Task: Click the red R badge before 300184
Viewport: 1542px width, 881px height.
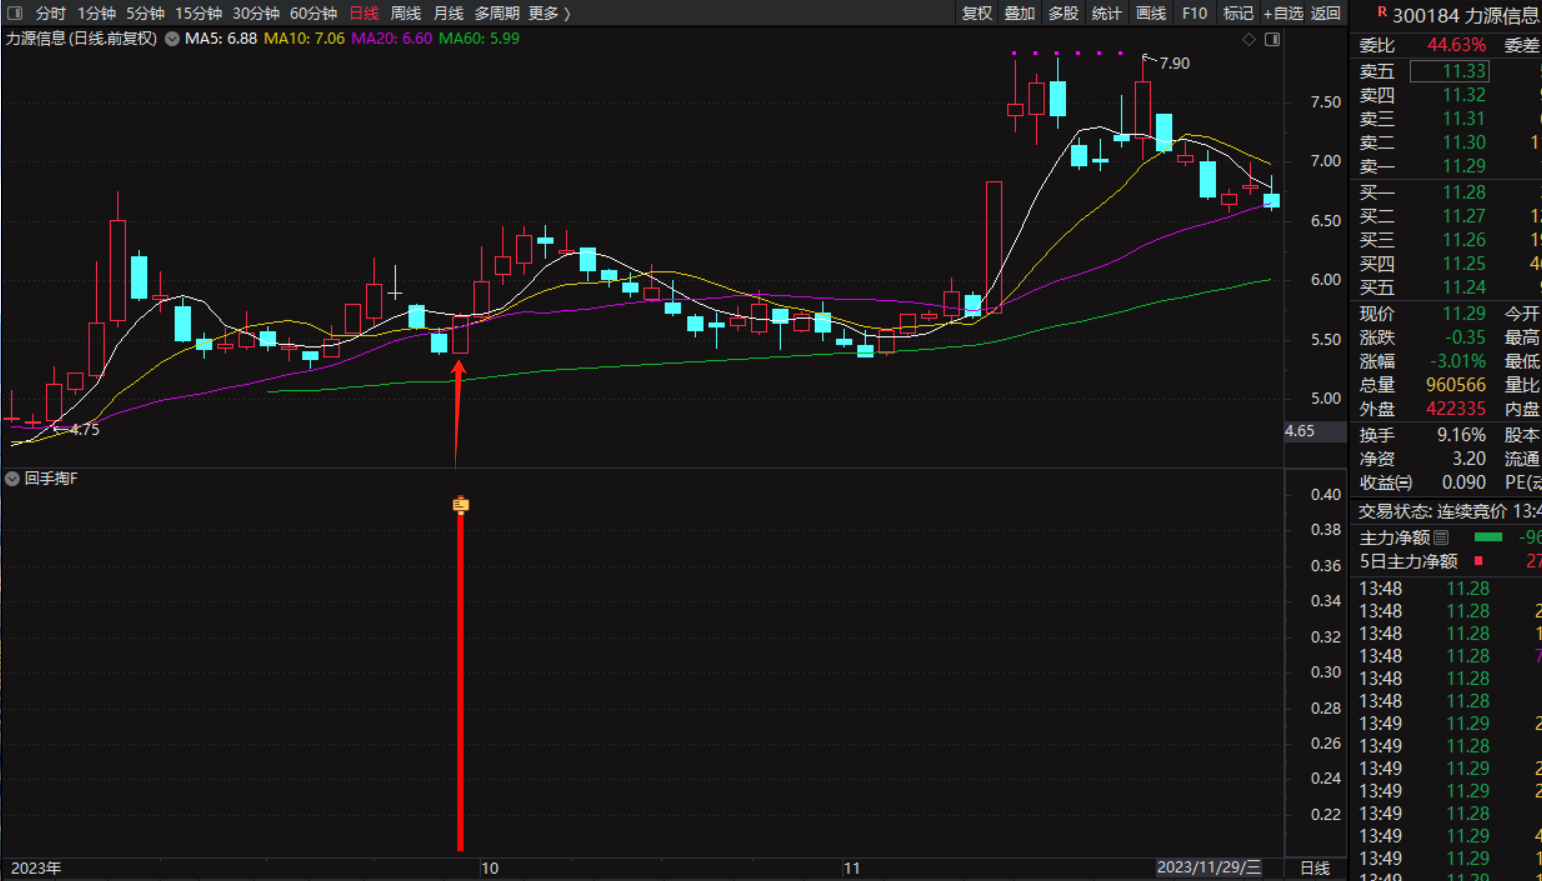Action: 1382,13
